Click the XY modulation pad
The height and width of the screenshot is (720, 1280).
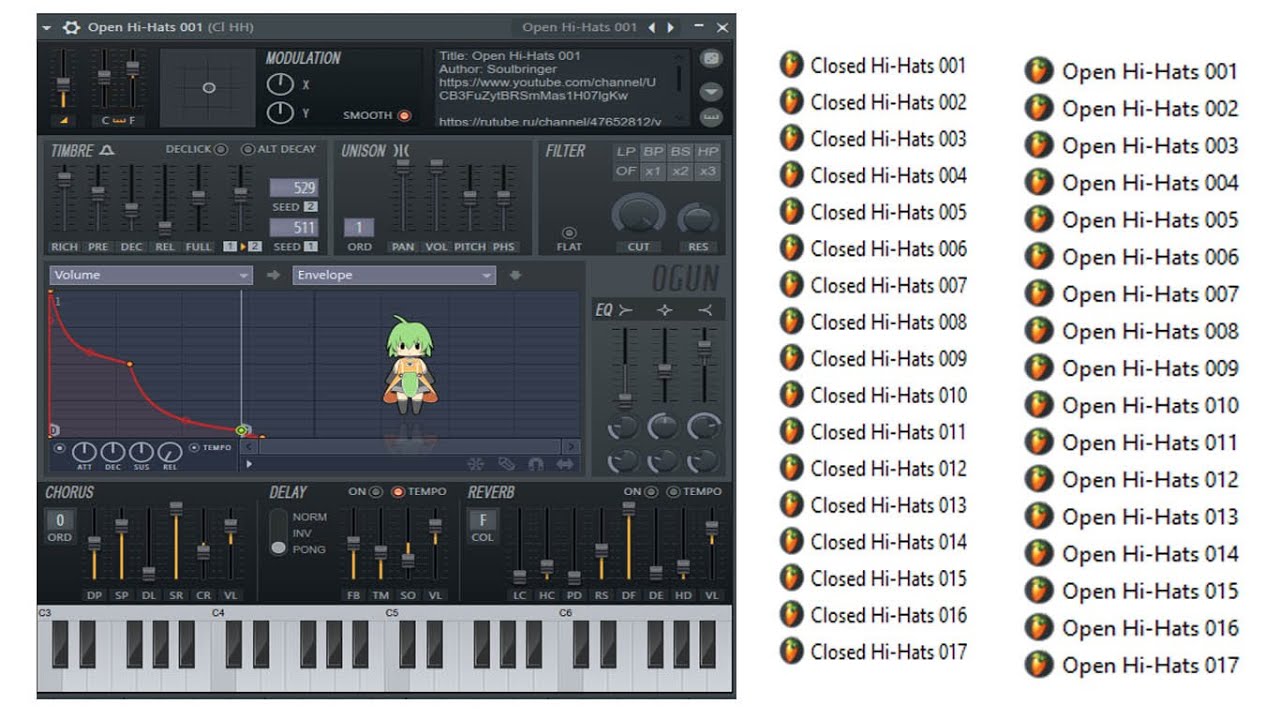[x=208, y=88]
